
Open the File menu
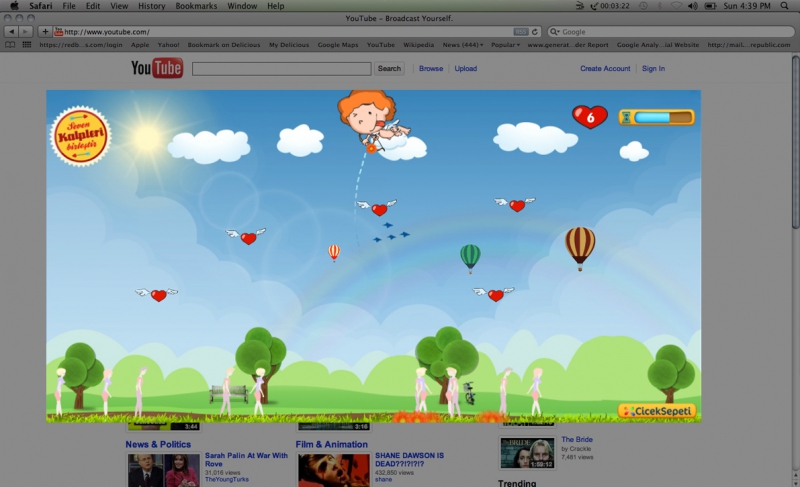click(69, 6)
